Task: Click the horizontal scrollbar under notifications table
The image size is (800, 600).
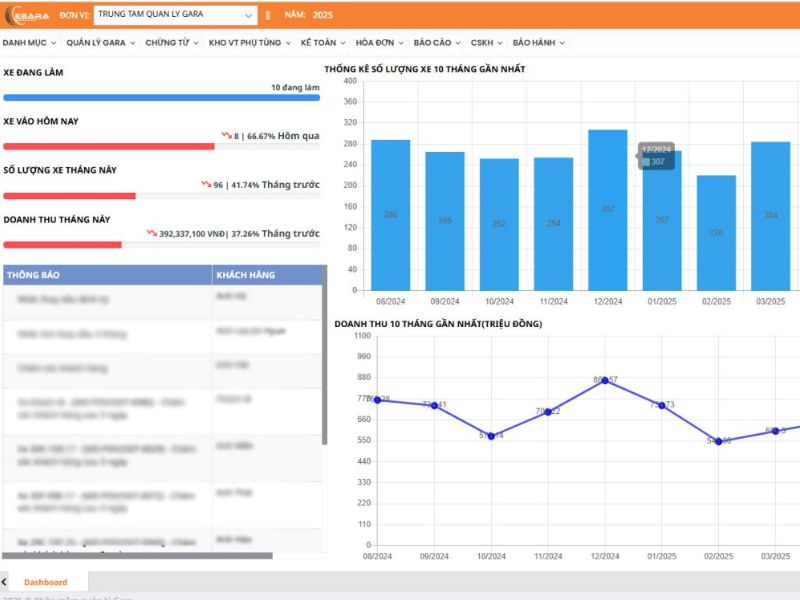Action: [137, 555]
